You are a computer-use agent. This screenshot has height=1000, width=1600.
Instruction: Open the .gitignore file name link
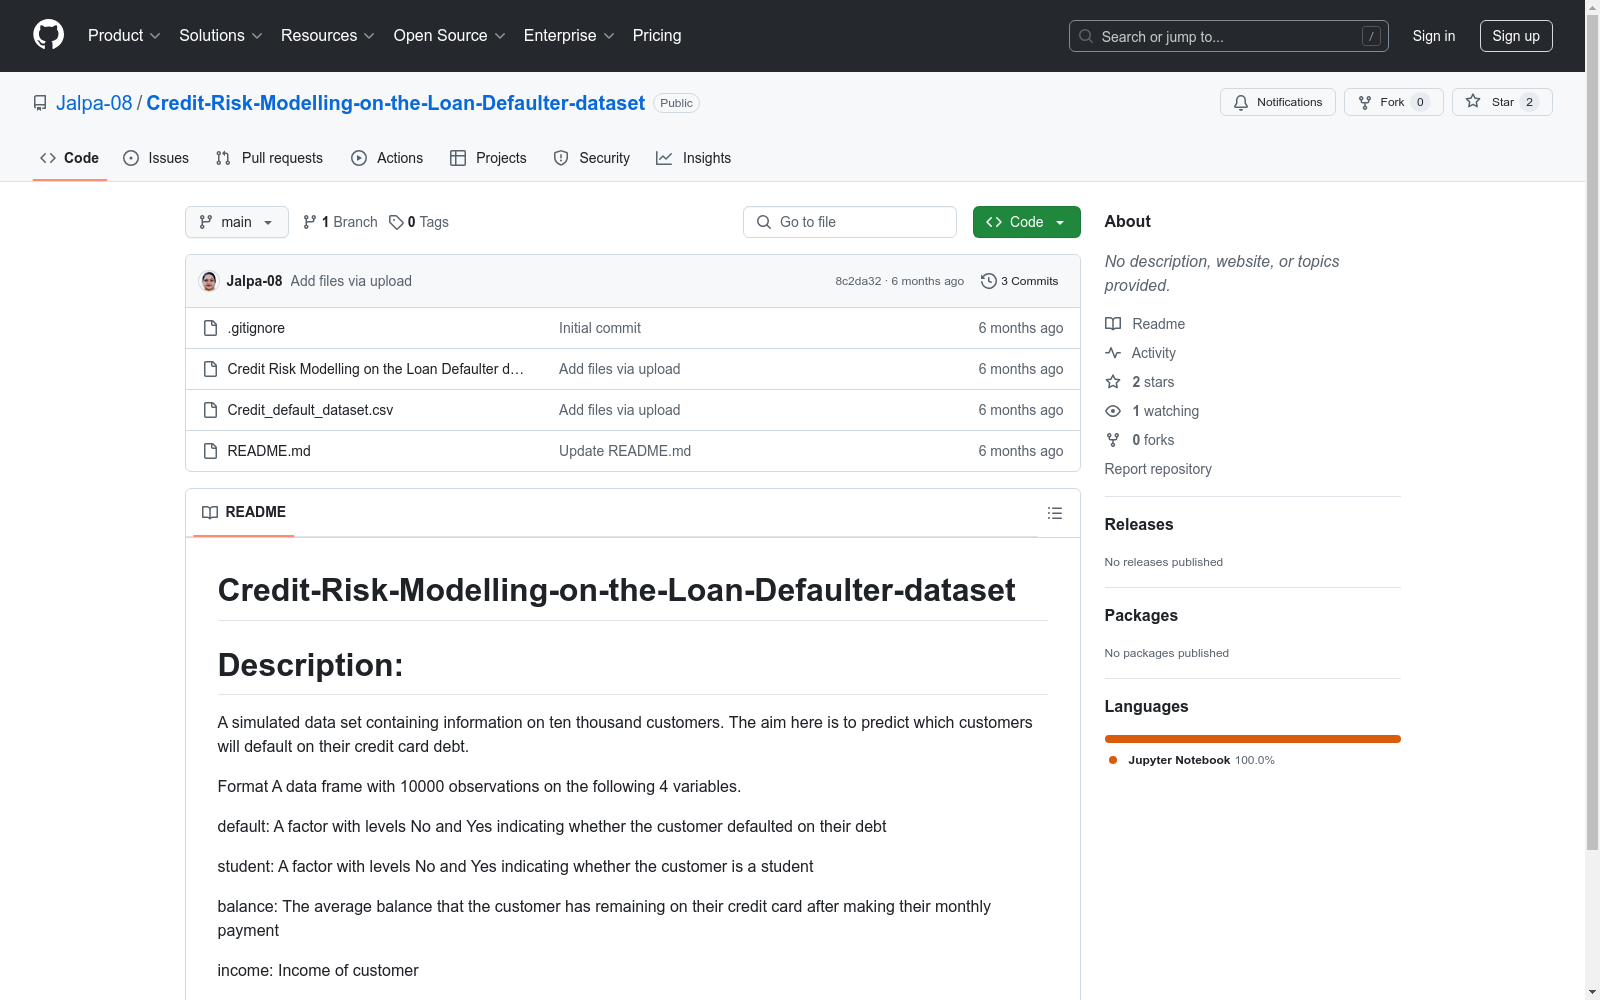click(256, 328)
